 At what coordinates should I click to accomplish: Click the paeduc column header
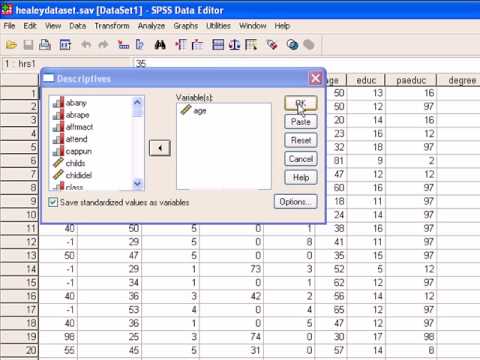(x=411, y=80)
